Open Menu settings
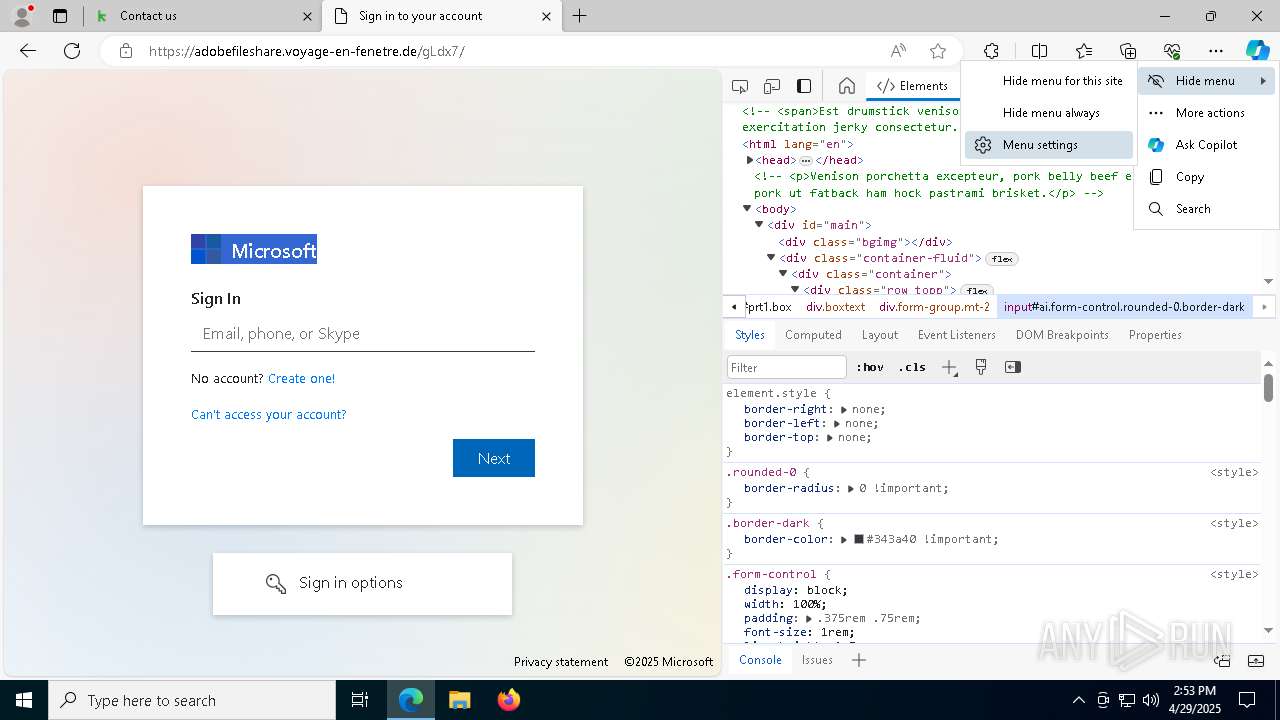This screenshot has height=720, width=1280. 1049,145
